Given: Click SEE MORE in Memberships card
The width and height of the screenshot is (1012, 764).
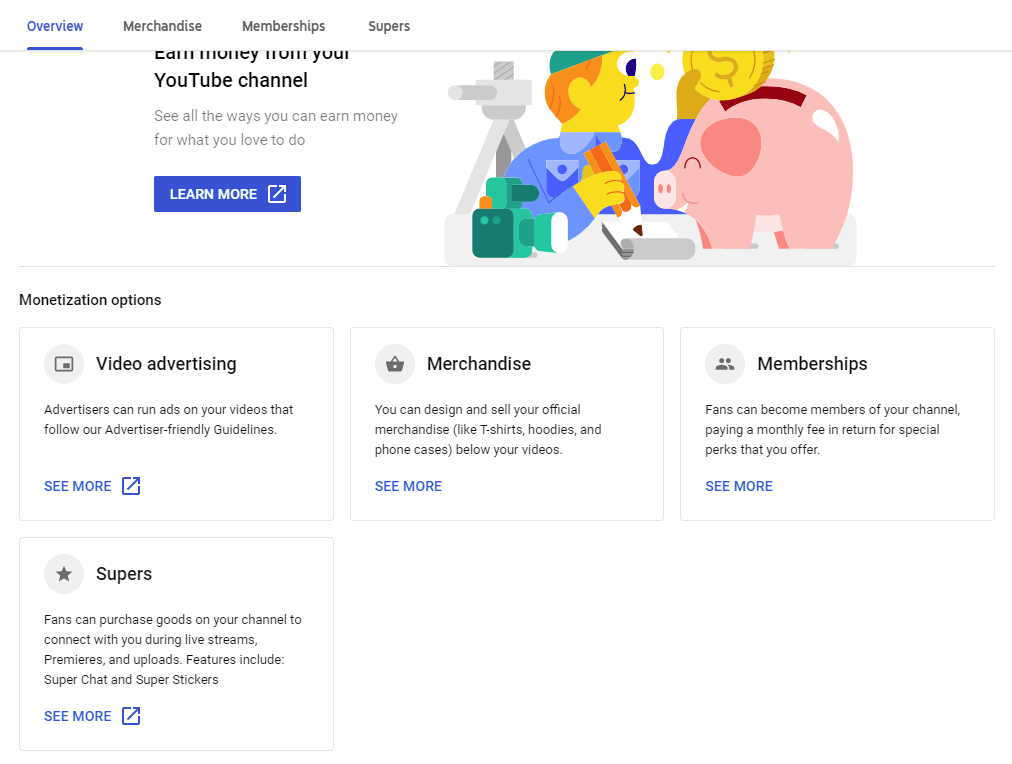Looking at the screenshot, I should 739,486.
